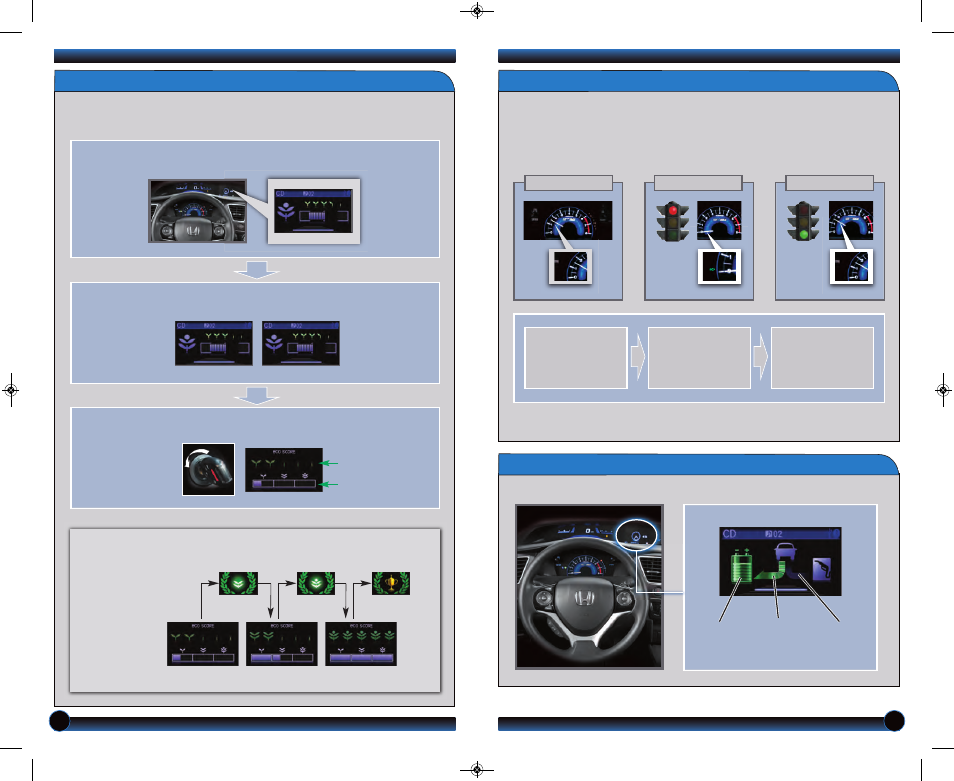Click the 'CD' label on energy flow display
The image size is (954, 781).
729,534
